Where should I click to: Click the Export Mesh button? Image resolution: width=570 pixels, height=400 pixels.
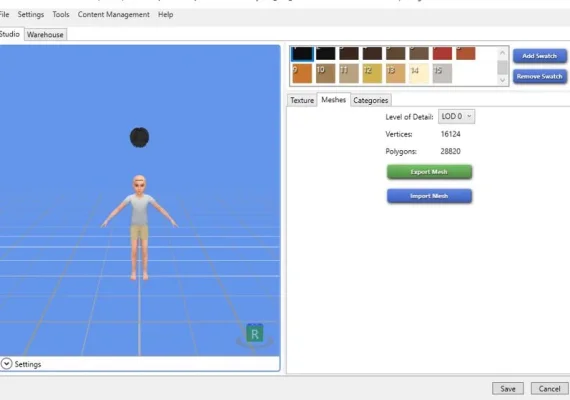(429, 172)
